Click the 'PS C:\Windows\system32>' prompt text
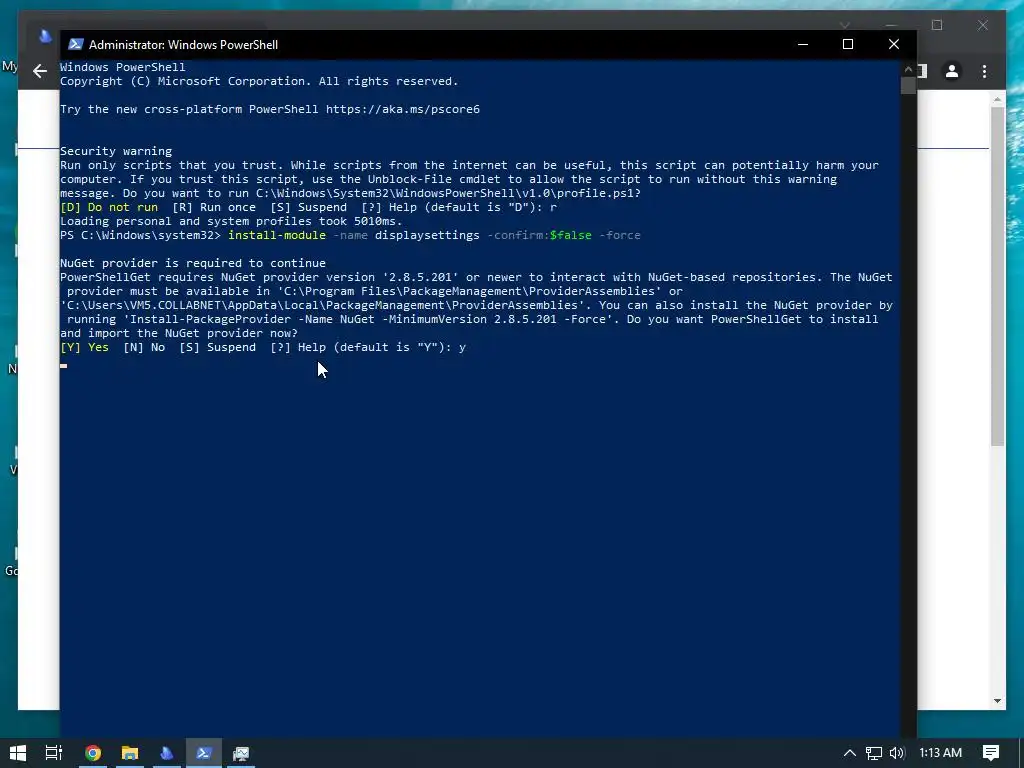This screenshot has height=768, width=1024. (140, 235)
